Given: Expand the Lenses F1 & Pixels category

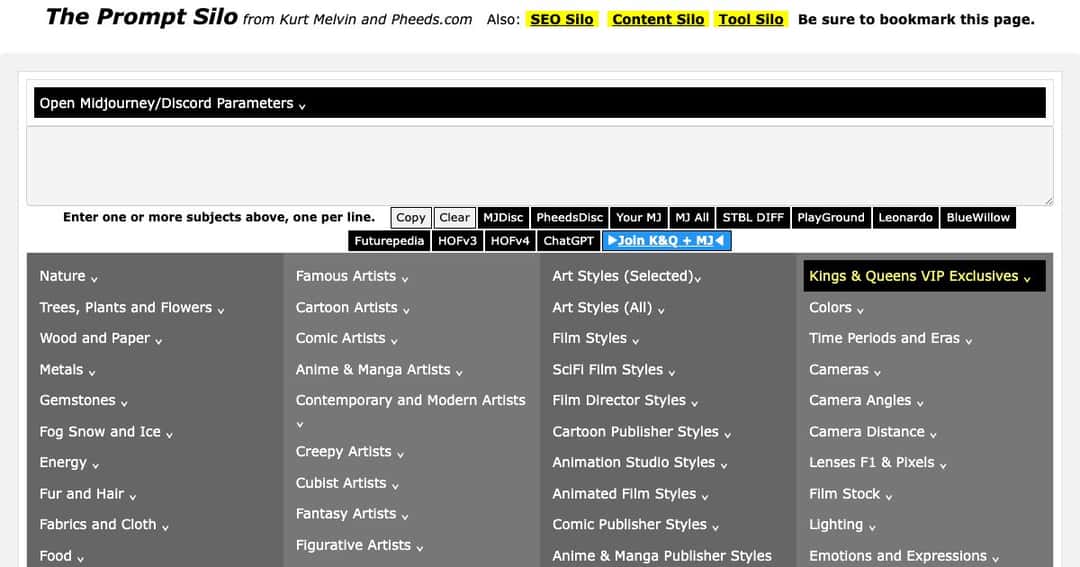Looking at the screenshot, I should click(878, 463).
